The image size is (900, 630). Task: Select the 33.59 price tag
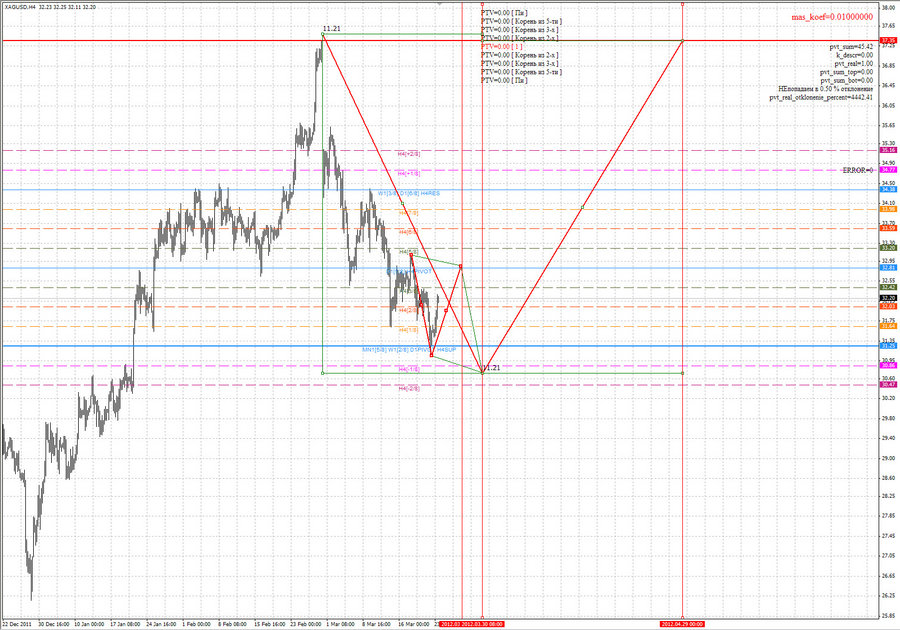889,228
